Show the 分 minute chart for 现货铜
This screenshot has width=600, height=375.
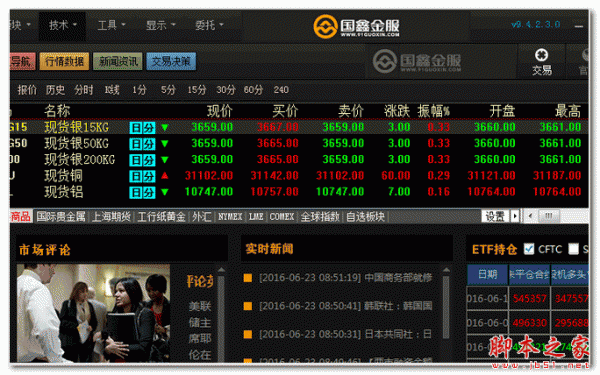click(149, 176)
